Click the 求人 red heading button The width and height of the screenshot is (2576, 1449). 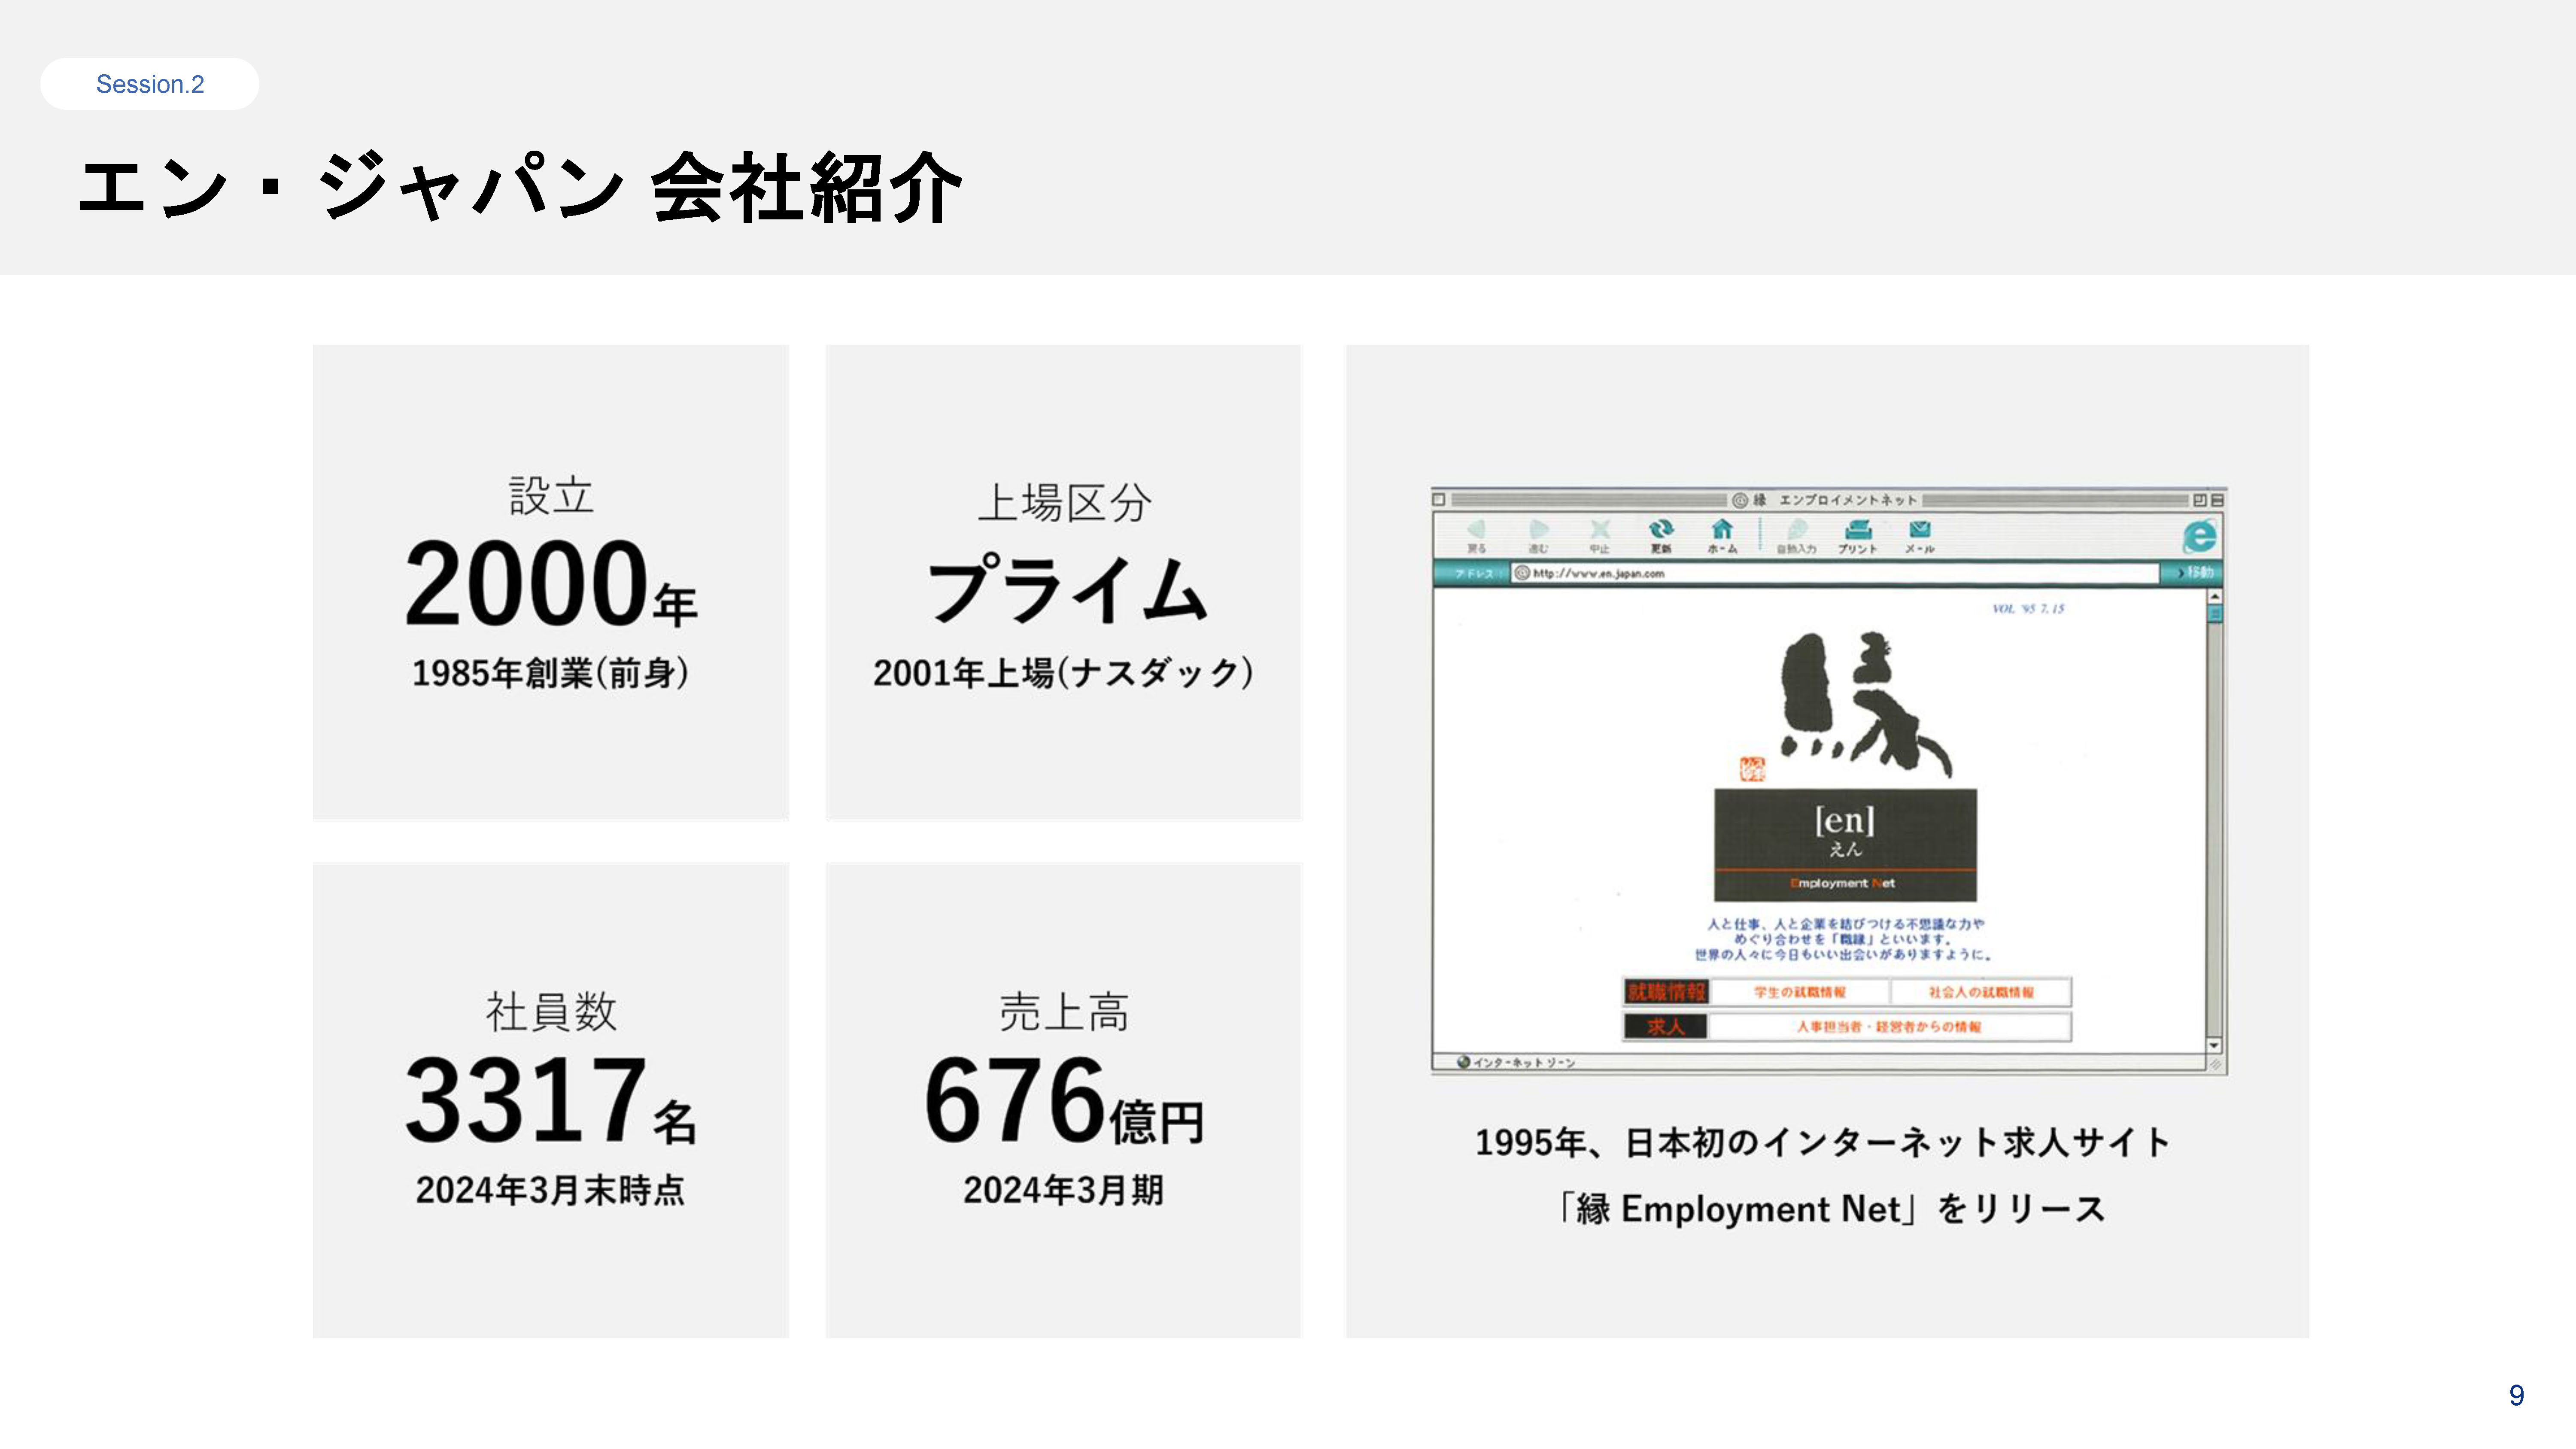coord(1666,1026)
